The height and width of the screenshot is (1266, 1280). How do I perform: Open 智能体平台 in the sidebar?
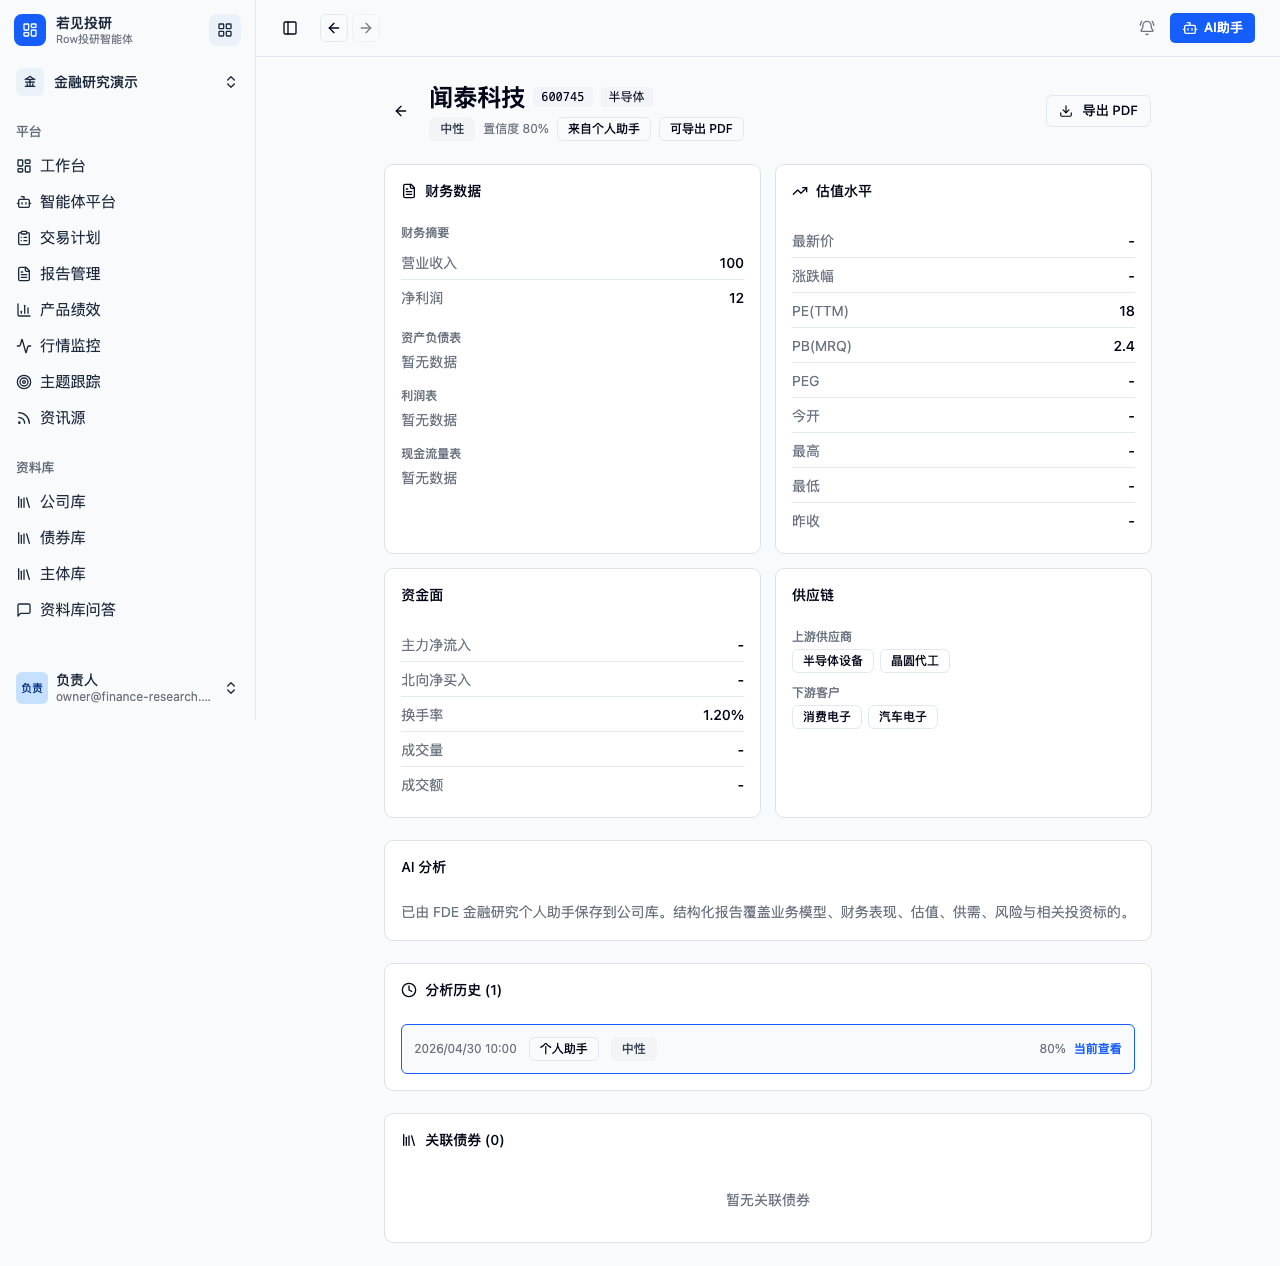128,202
